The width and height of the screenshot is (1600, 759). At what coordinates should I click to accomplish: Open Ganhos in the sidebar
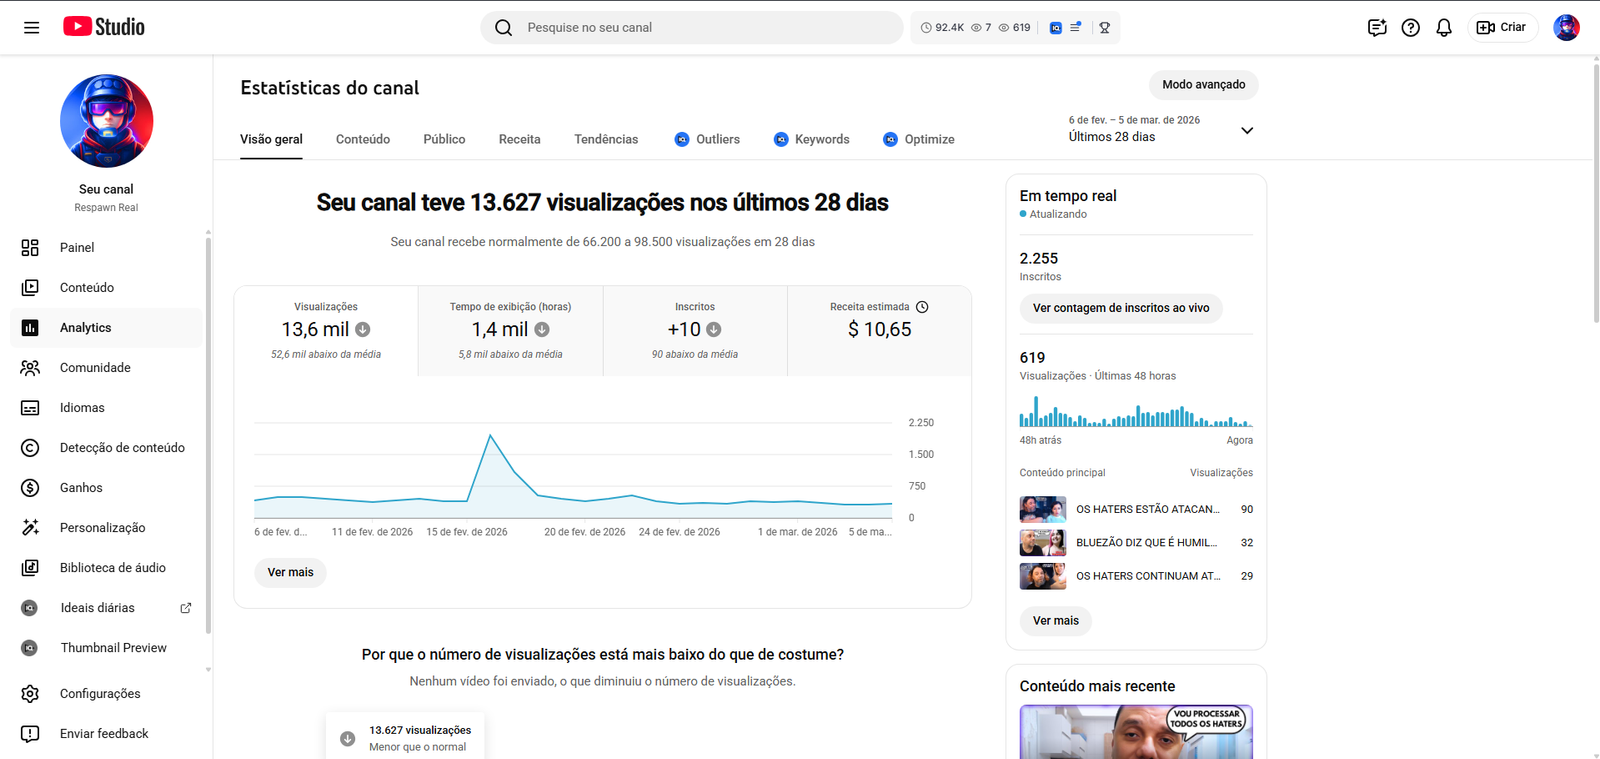pyautogui.click(x=107, y=488)
